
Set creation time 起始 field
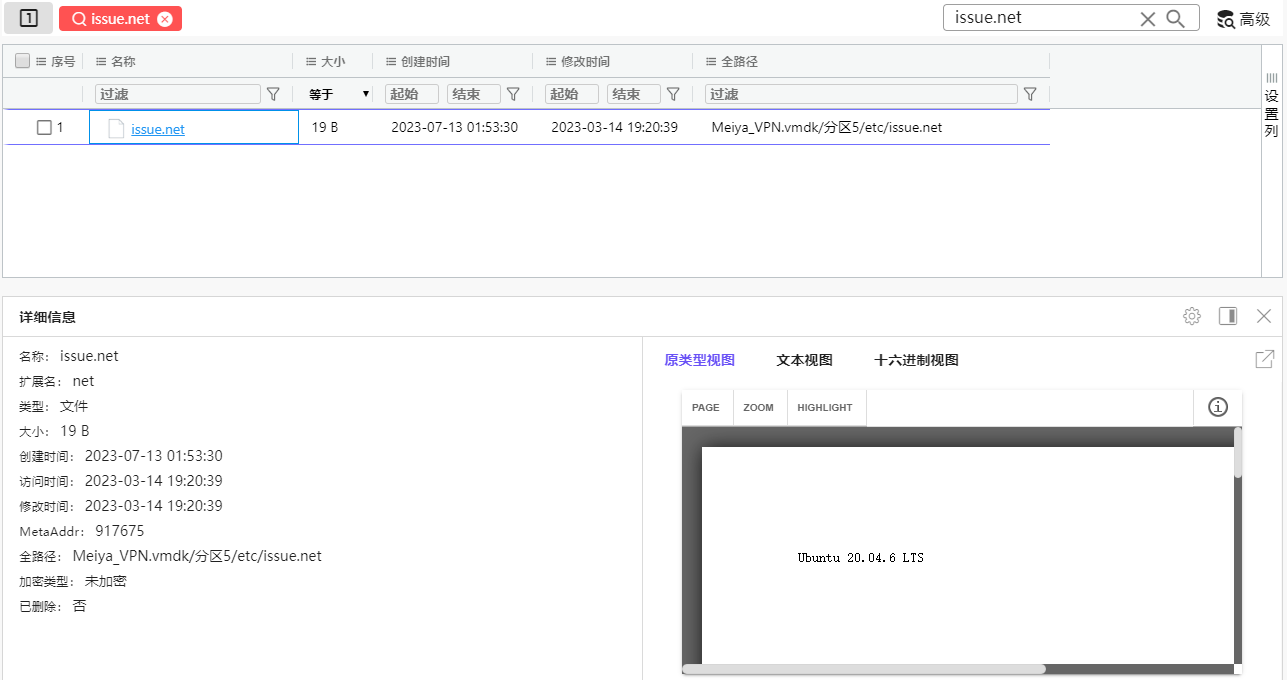412,94
